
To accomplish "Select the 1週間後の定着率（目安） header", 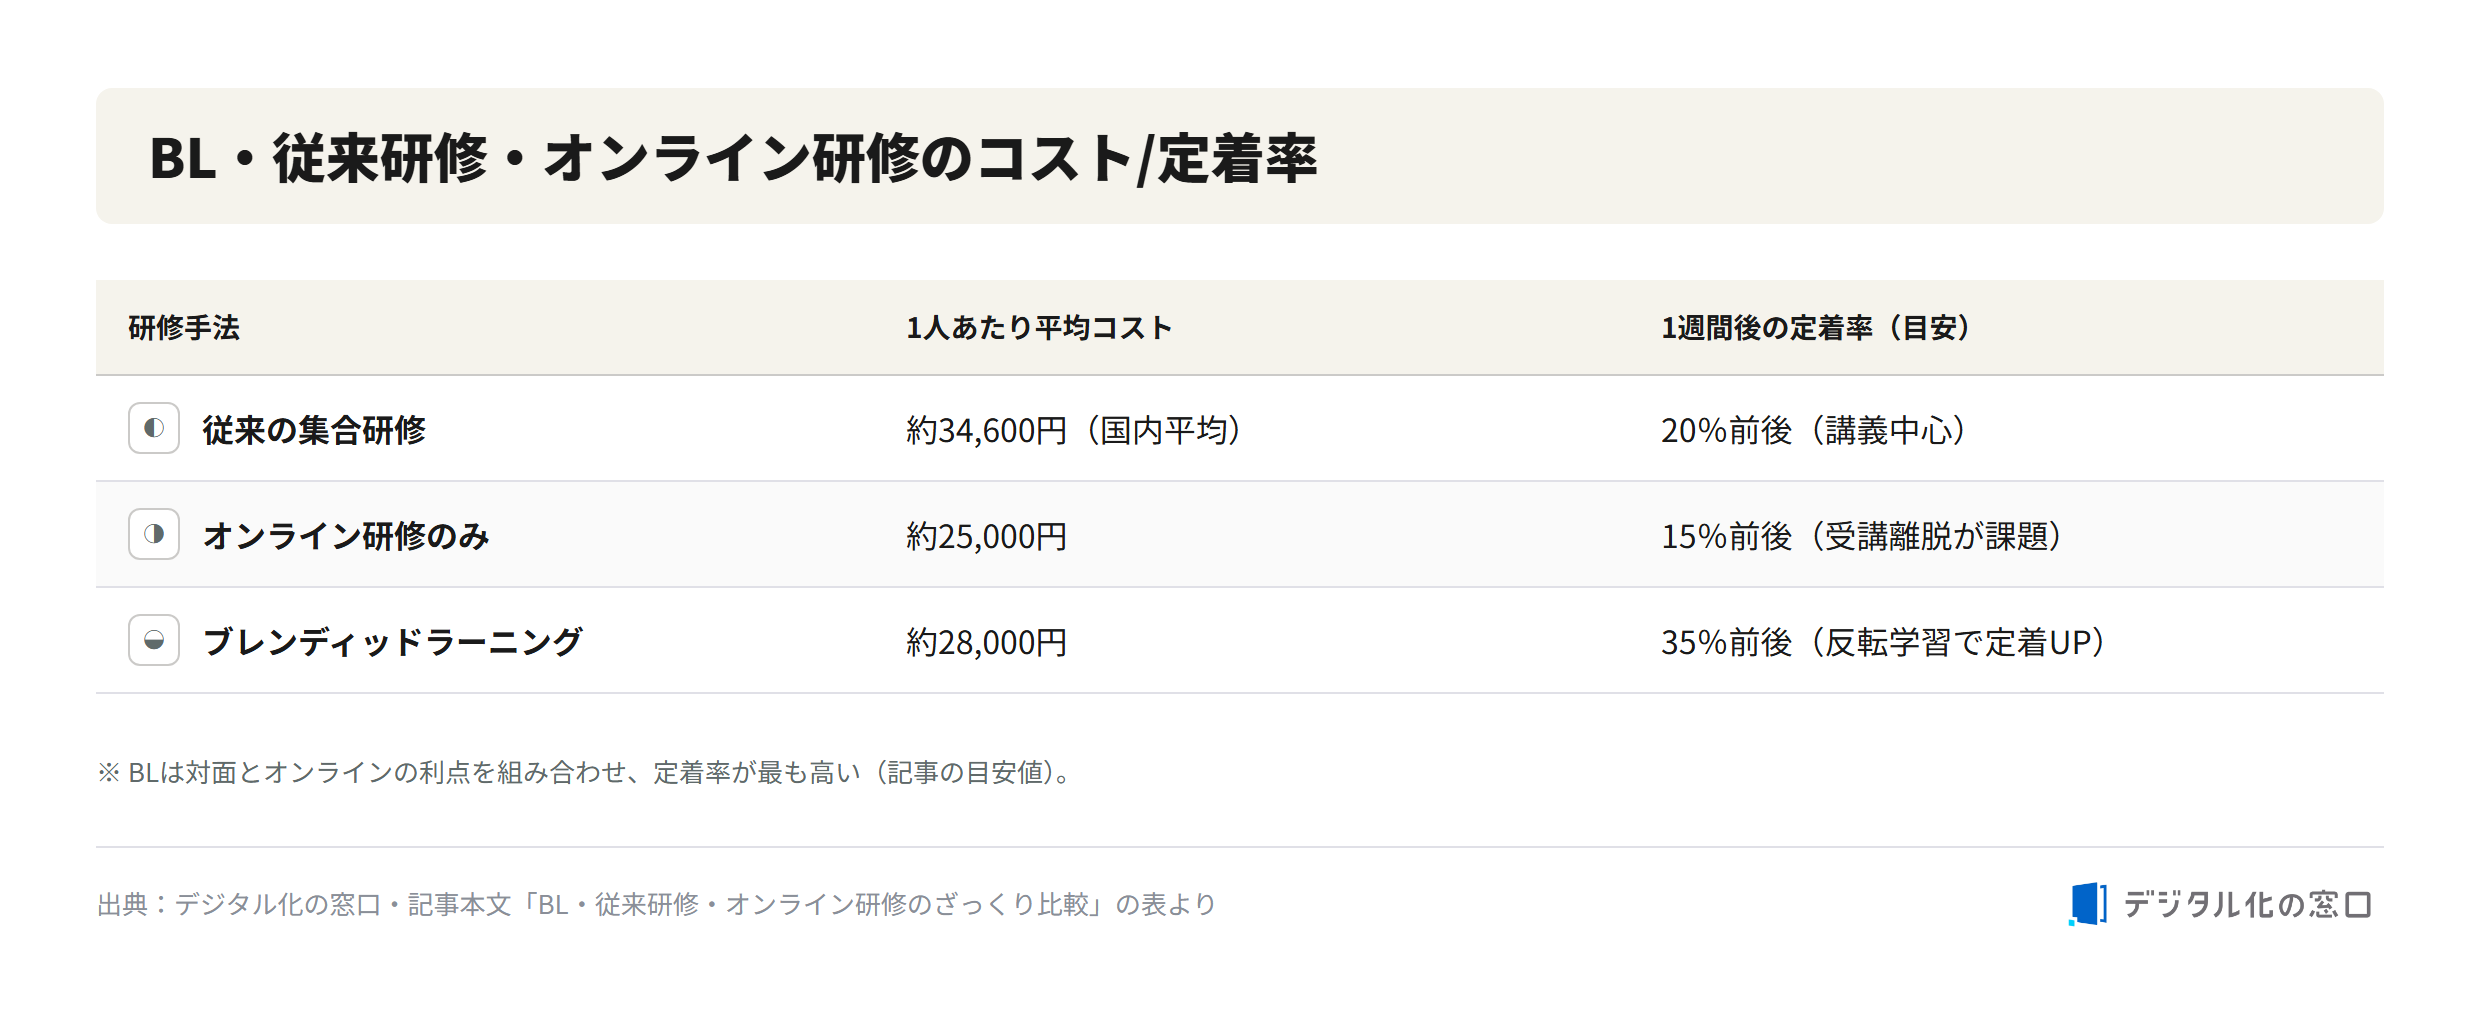I will [1817, 328].
